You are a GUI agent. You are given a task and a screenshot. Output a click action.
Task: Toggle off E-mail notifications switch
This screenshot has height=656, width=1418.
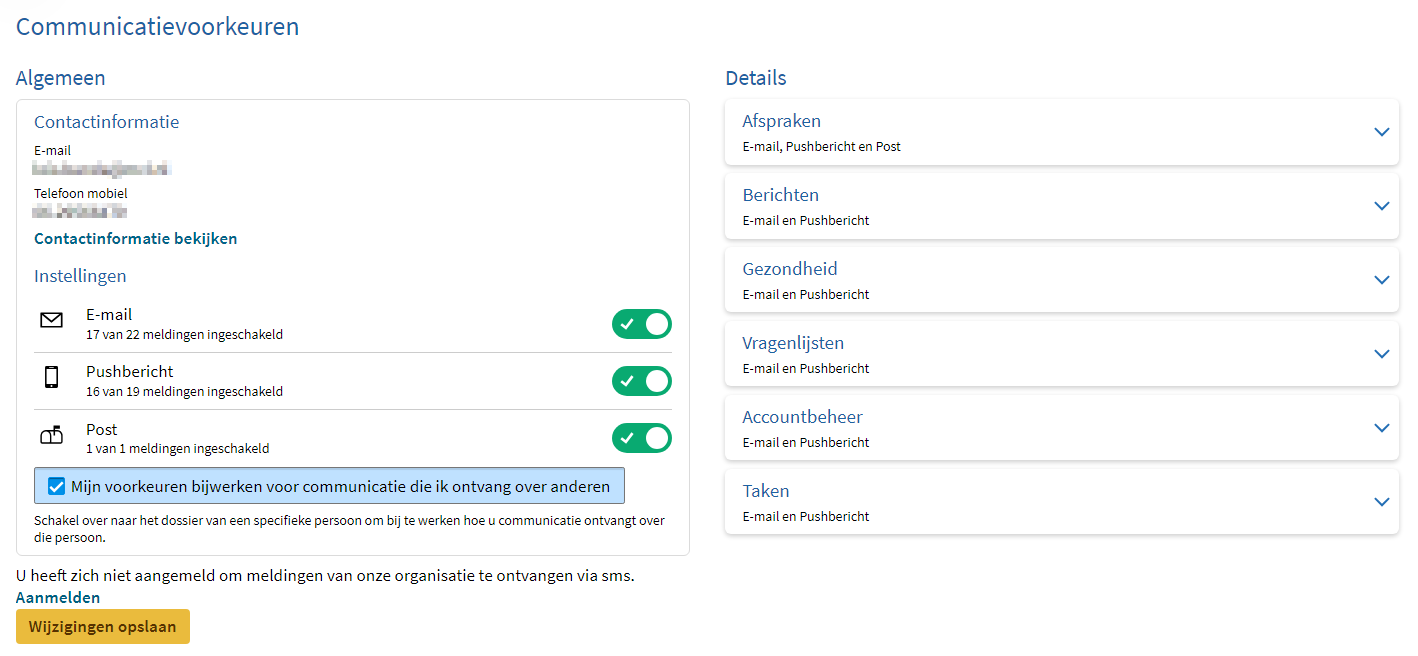[641, 324]
